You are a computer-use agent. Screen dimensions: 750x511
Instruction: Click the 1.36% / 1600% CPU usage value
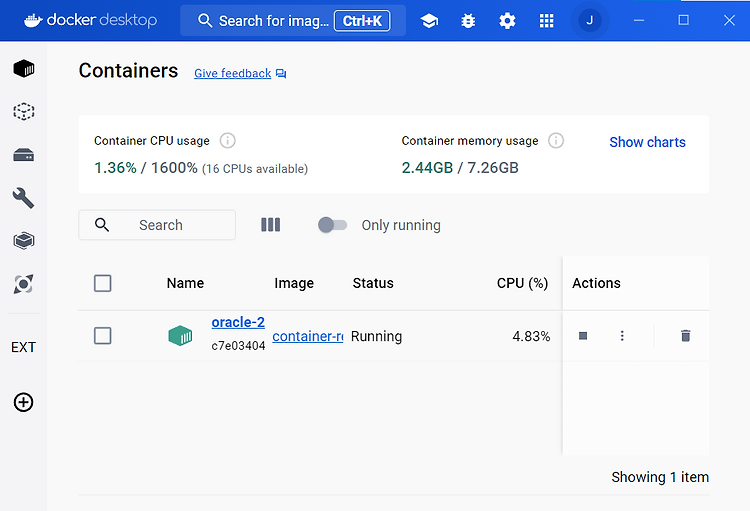coord(146,168)
